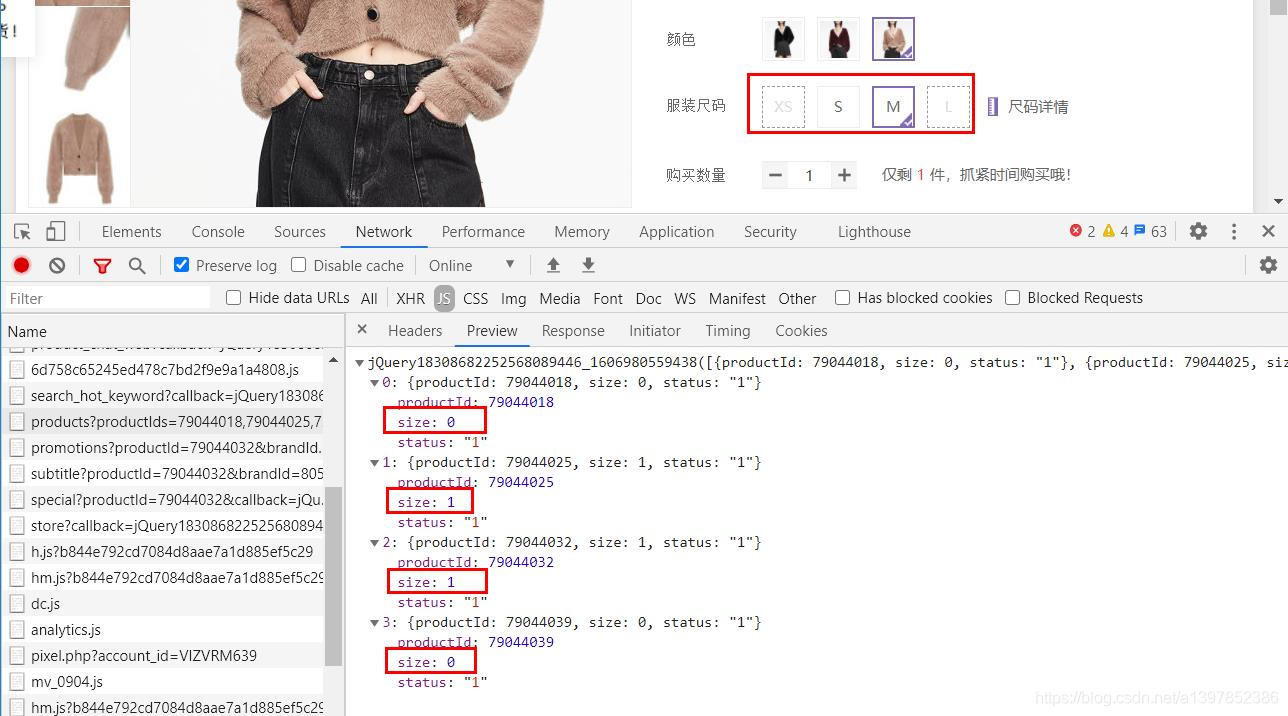Close the request details pane

coord(362,329)
